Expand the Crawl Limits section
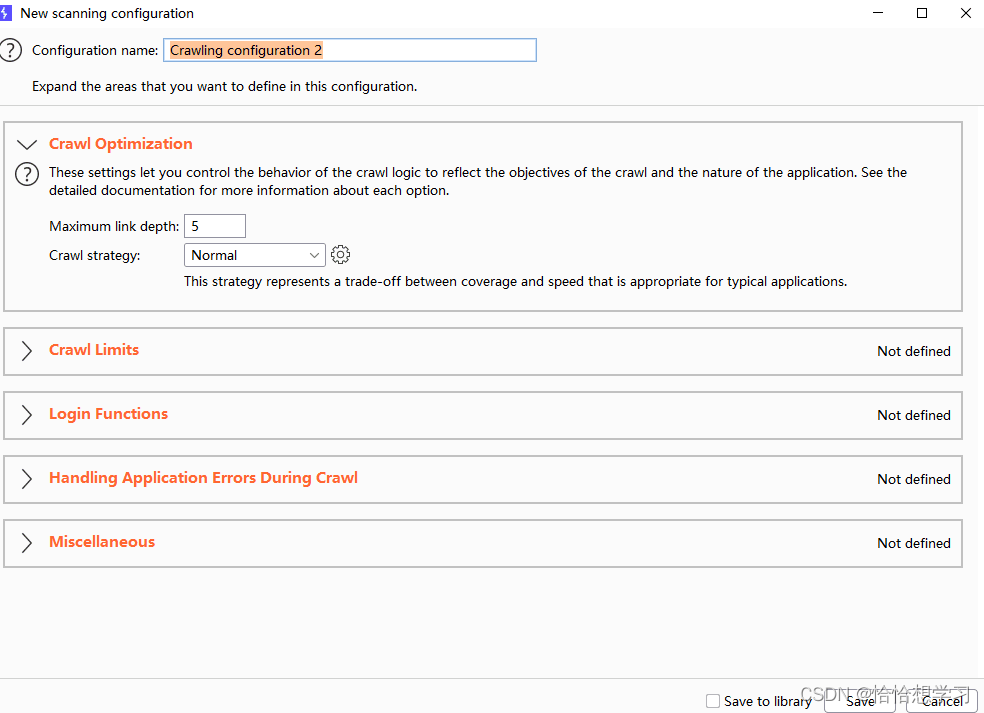Screen dimensions: 984x713 click(26, 351)
